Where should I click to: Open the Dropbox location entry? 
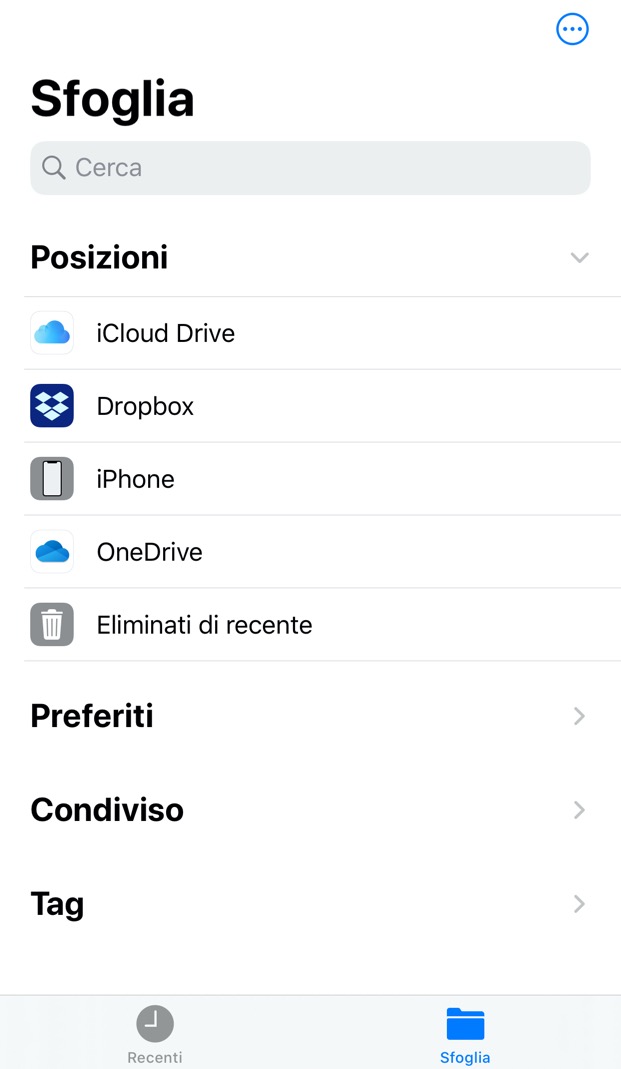[x=146, y=406]
